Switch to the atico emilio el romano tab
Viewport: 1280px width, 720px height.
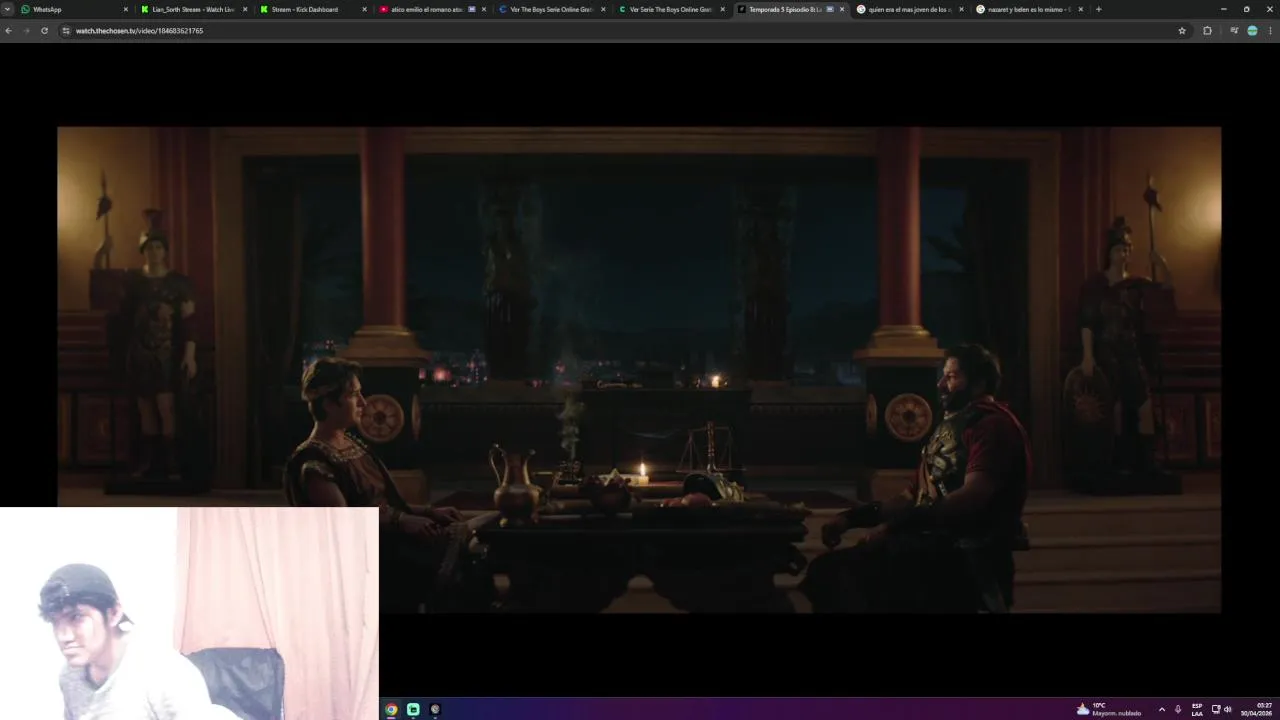point(432,9)
